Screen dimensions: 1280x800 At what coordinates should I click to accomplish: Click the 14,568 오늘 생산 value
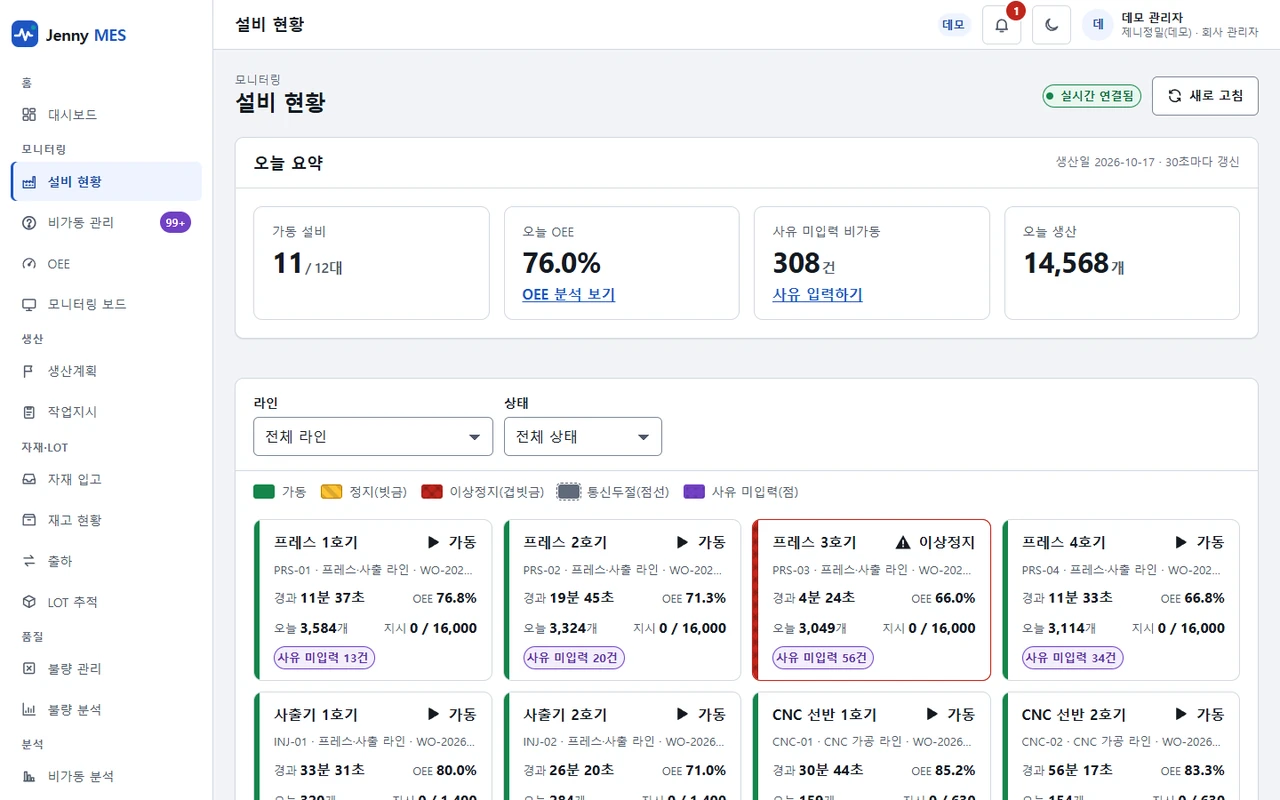1066,263
